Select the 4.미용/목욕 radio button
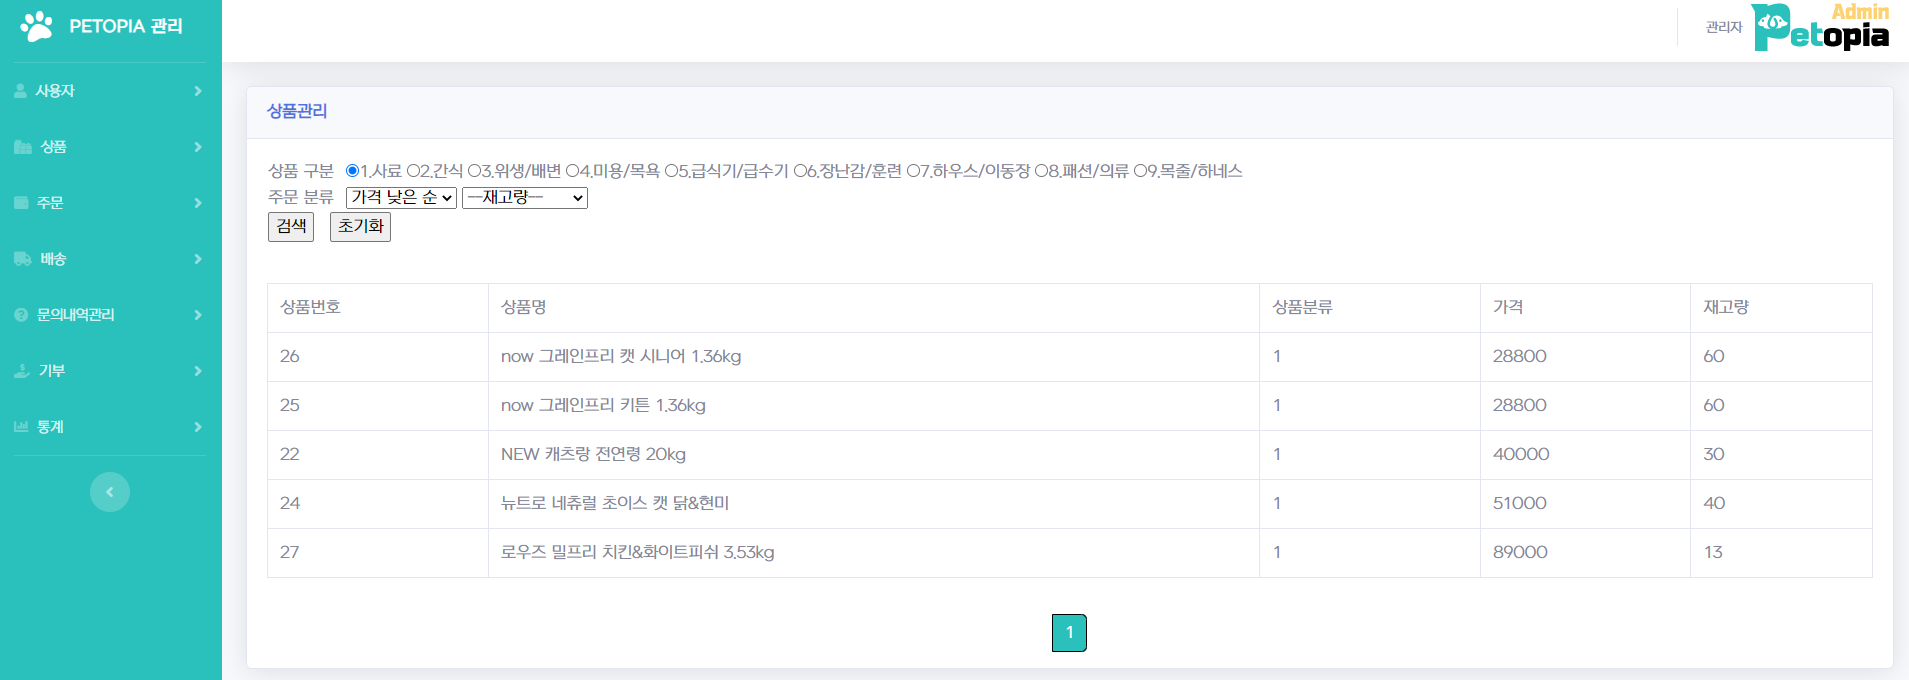 [572, 171]
